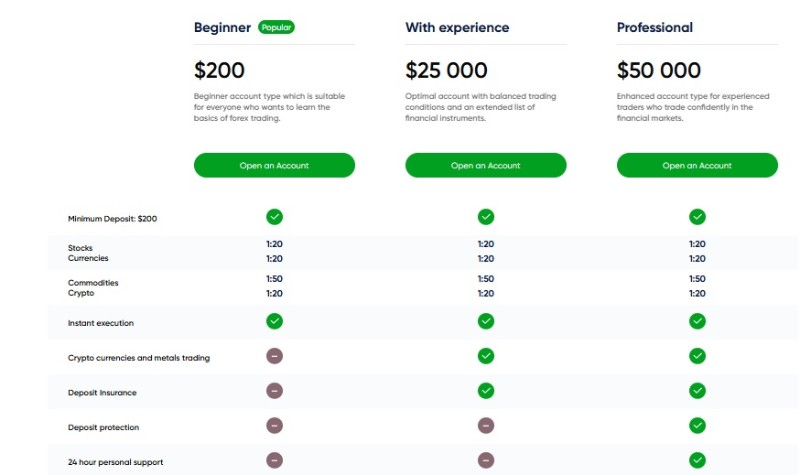Select the Professional plan heading
Screen dimensions: 800x475
click(655, 28)
